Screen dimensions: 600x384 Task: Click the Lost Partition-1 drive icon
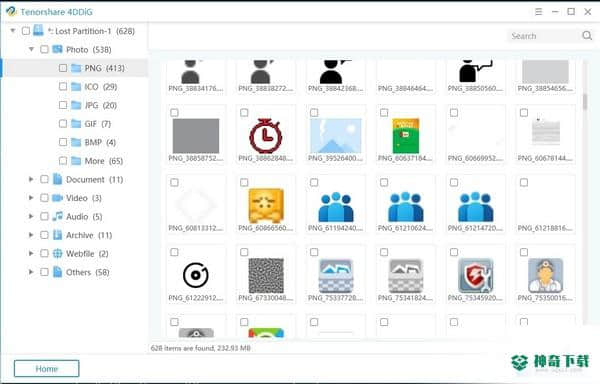point(38,30)
